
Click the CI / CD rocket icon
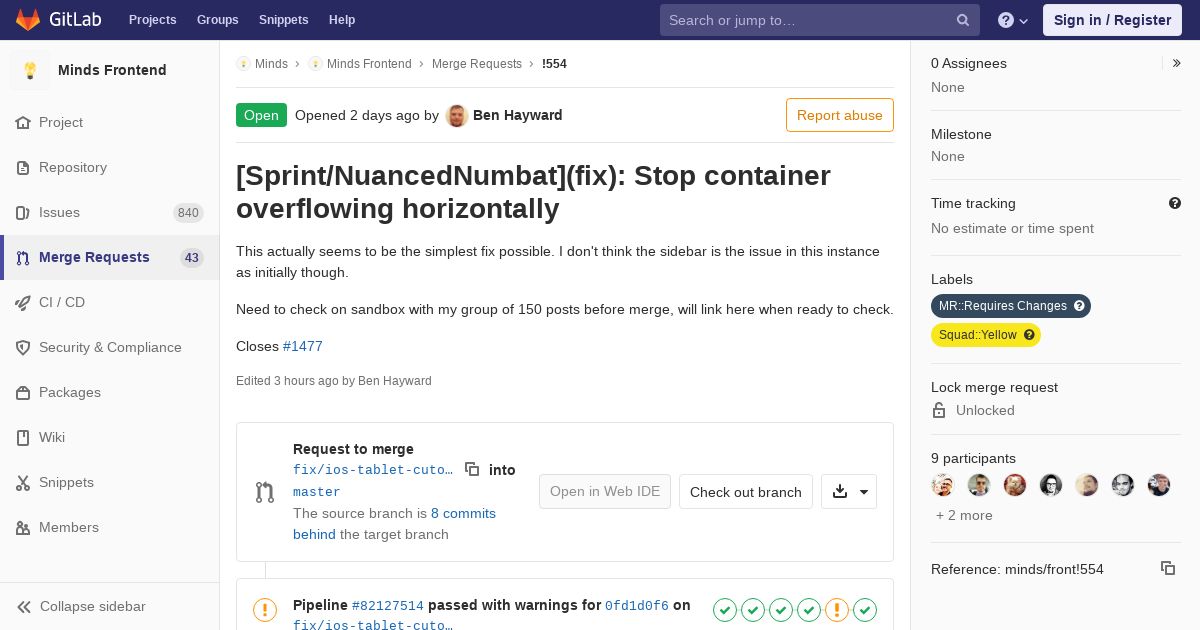click(x=23, y=303)
